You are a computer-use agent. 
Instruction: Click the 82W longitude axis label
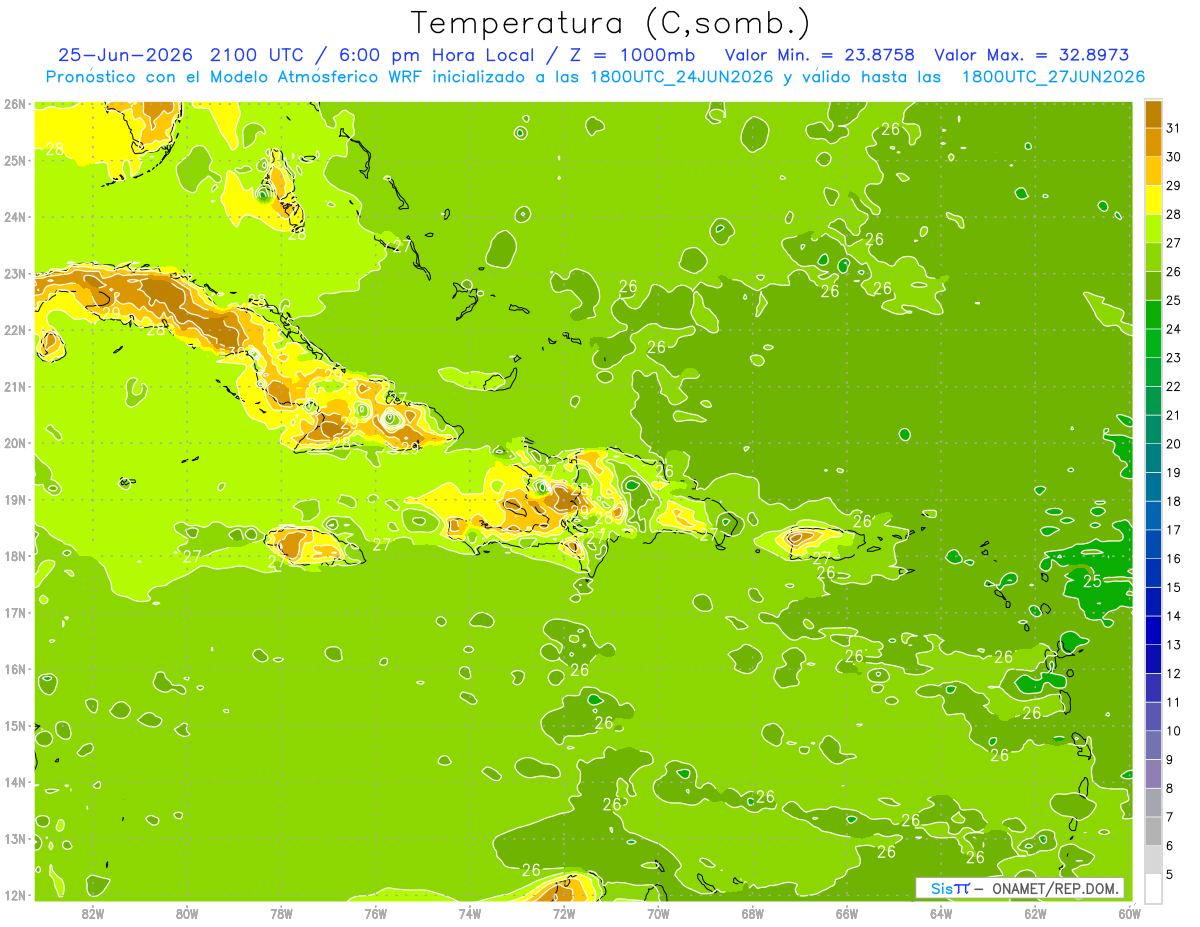pos(93,912)
